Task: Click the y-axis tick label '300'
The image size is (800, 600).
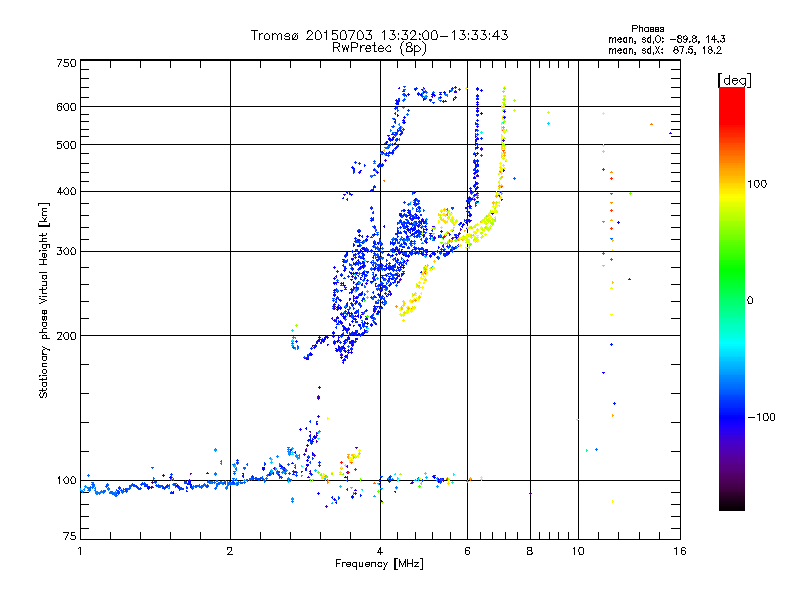Action: (66, 251)
